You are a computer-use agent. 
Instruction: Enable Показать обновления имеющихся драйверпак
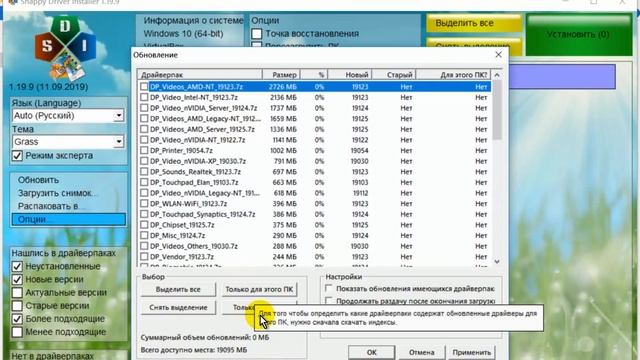(x=329, y=289)
